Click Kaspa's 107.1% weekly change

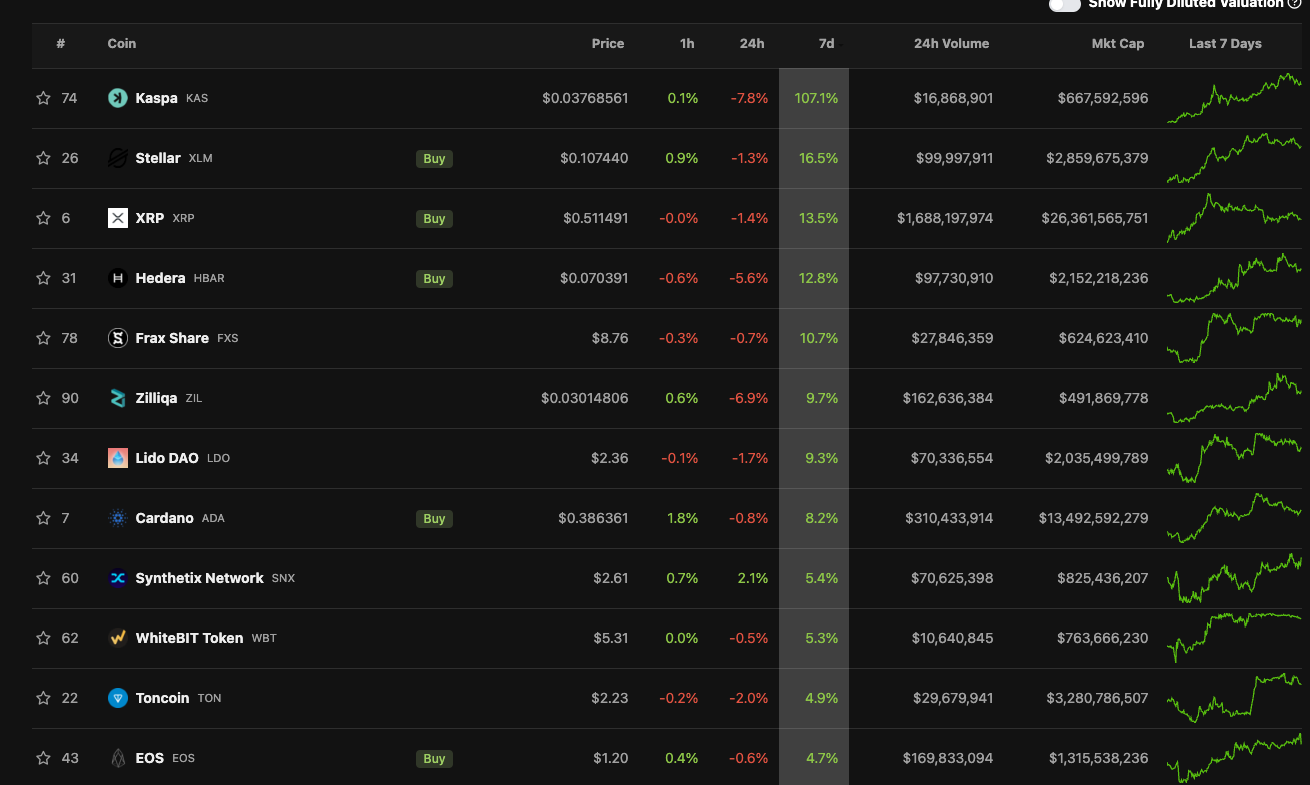(816, 98)
